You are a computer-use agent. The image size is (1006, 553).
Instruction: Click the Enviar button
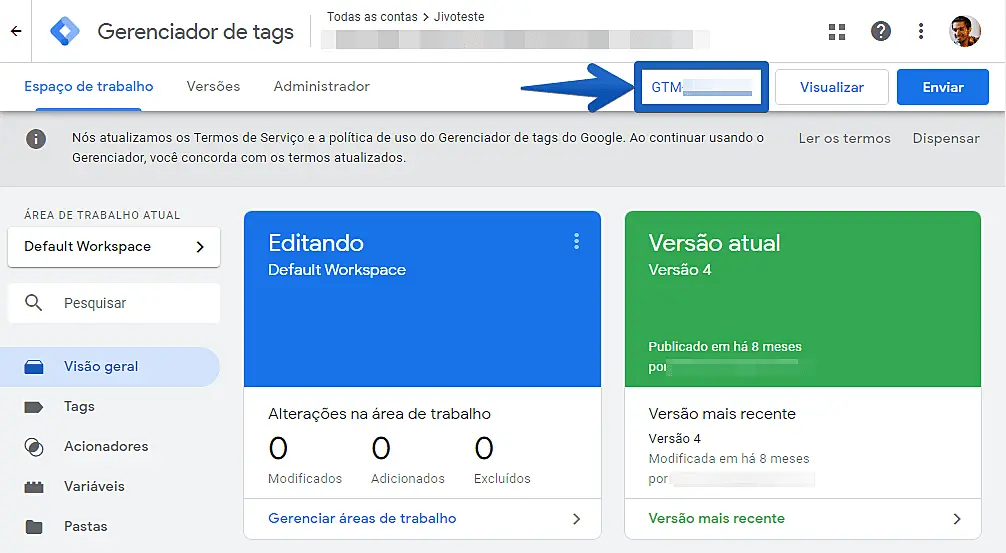[942, 87]
